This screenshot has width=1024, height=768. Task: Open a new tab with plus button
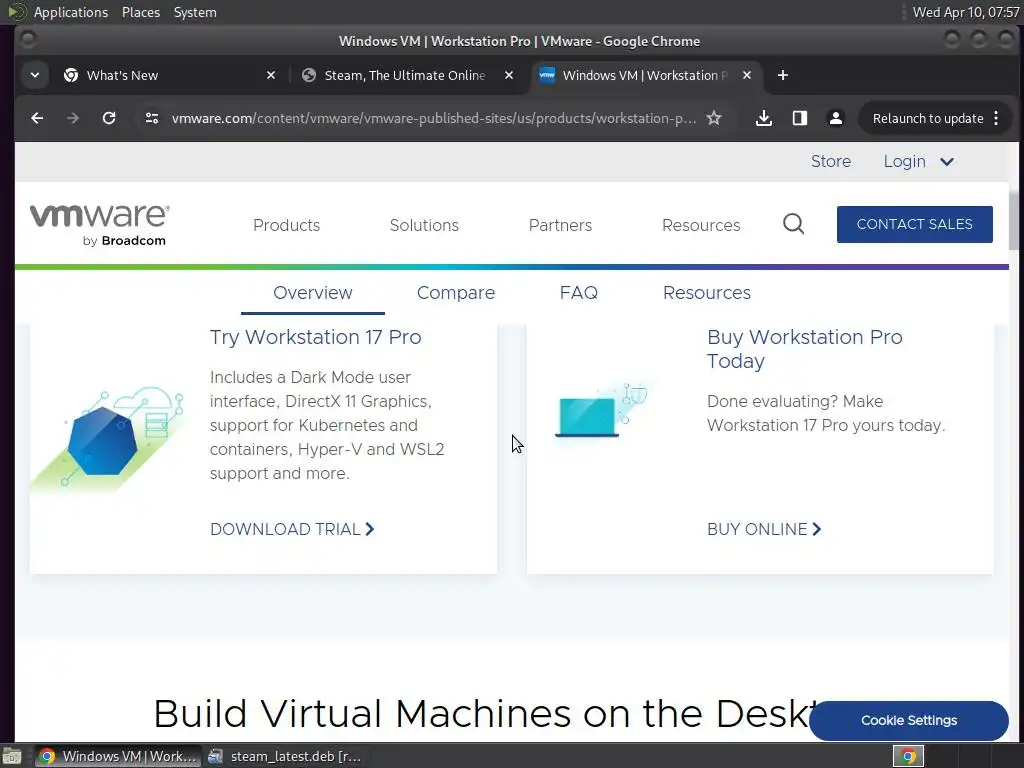coord(782,75)
